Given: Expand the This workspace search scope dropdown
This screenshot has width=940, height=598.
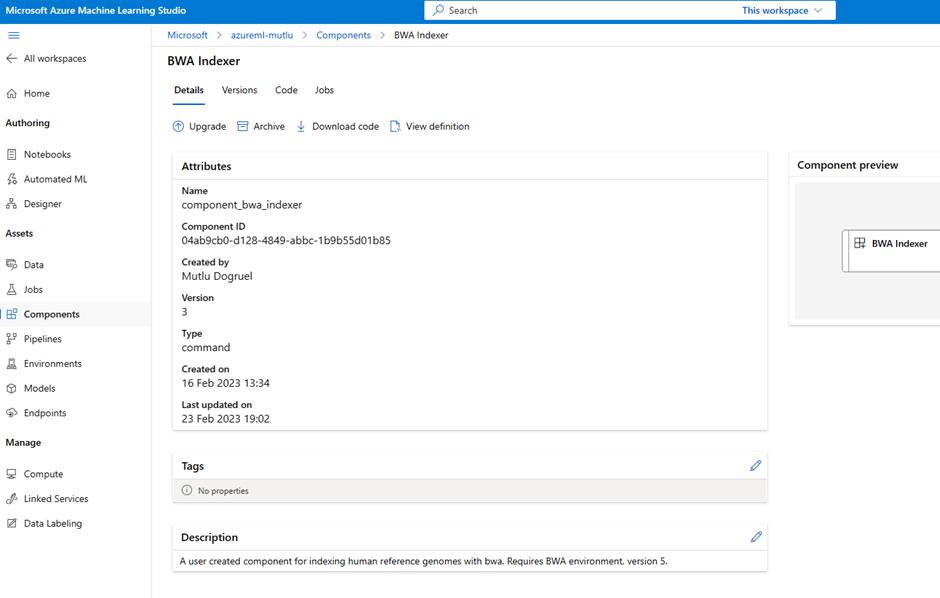Looking at the screenshot, I should tap(782, 10).
